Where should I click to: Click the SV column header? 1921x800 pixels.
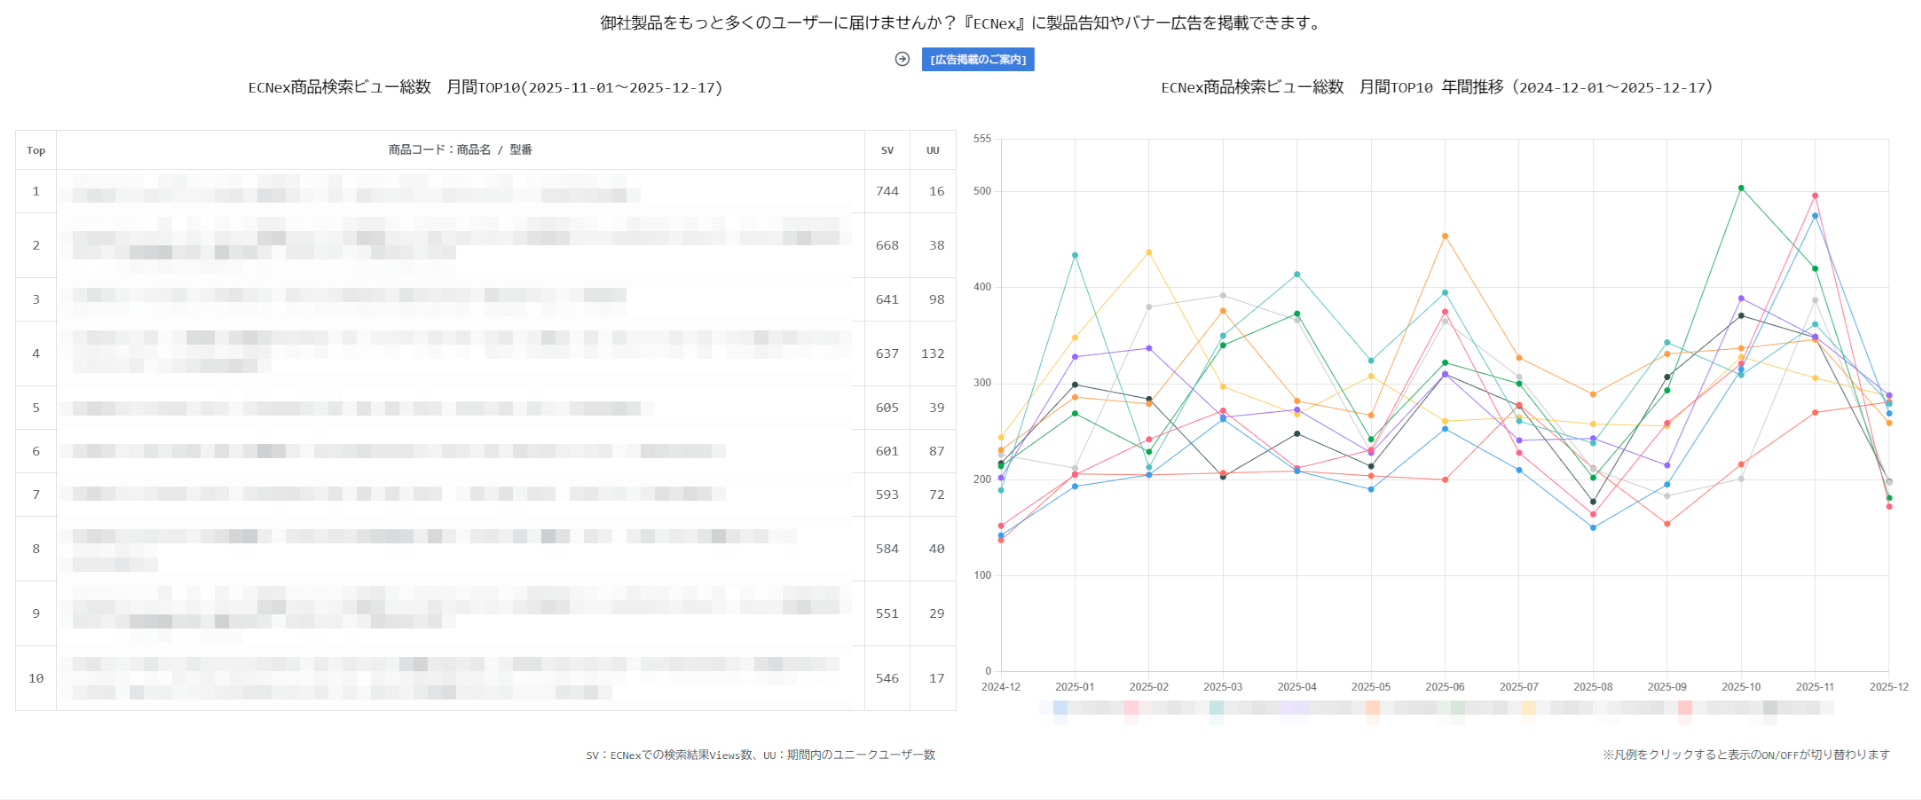pyautogui.click(x=887, y=150)
